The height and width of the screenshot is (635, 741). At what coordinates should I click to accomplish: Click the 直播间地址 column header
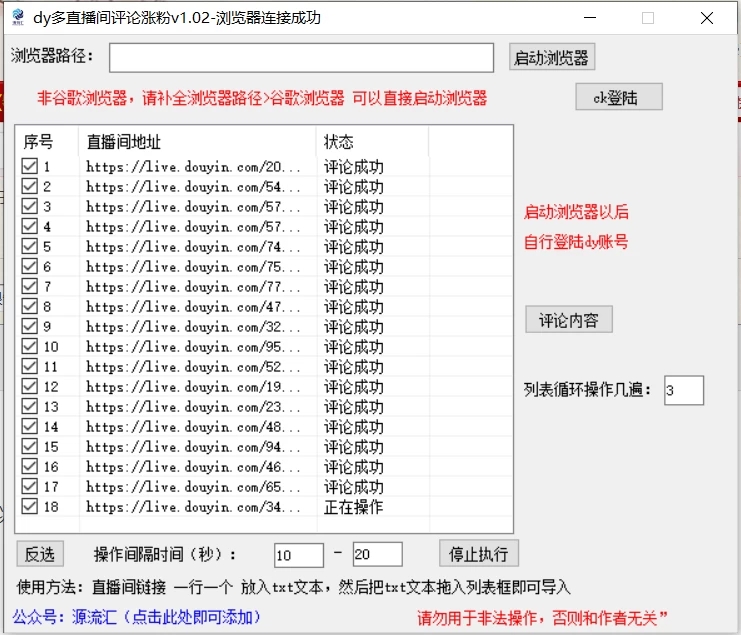point(198,142)
